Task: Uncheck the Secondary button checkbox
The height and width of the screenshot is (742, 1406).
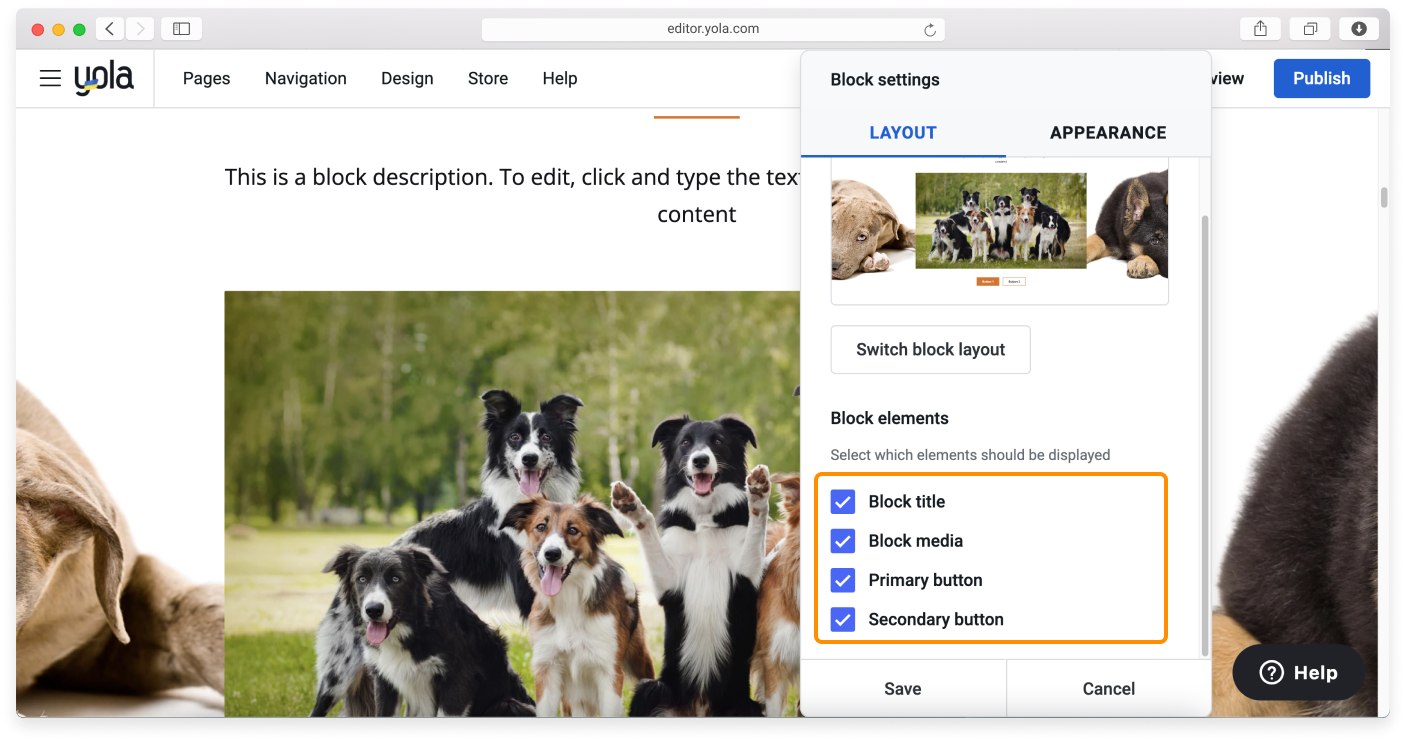Action: (843, 620)
